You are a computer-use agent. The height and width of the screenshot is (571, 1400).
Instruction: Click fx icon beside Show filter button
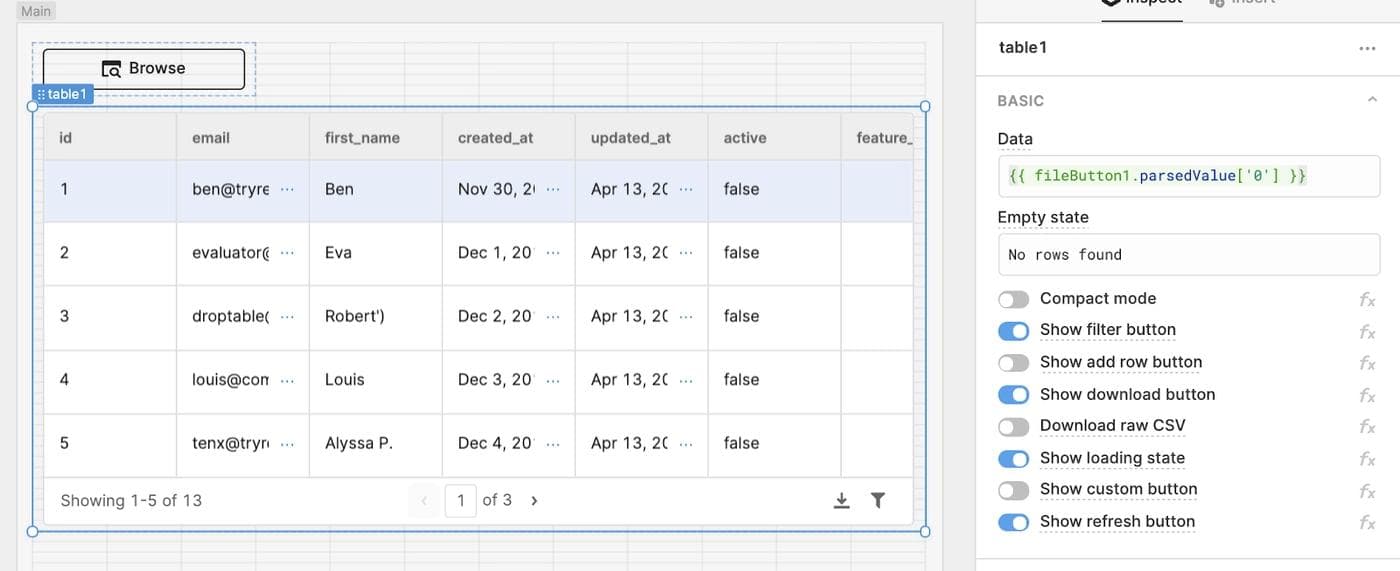[1367, 331]
